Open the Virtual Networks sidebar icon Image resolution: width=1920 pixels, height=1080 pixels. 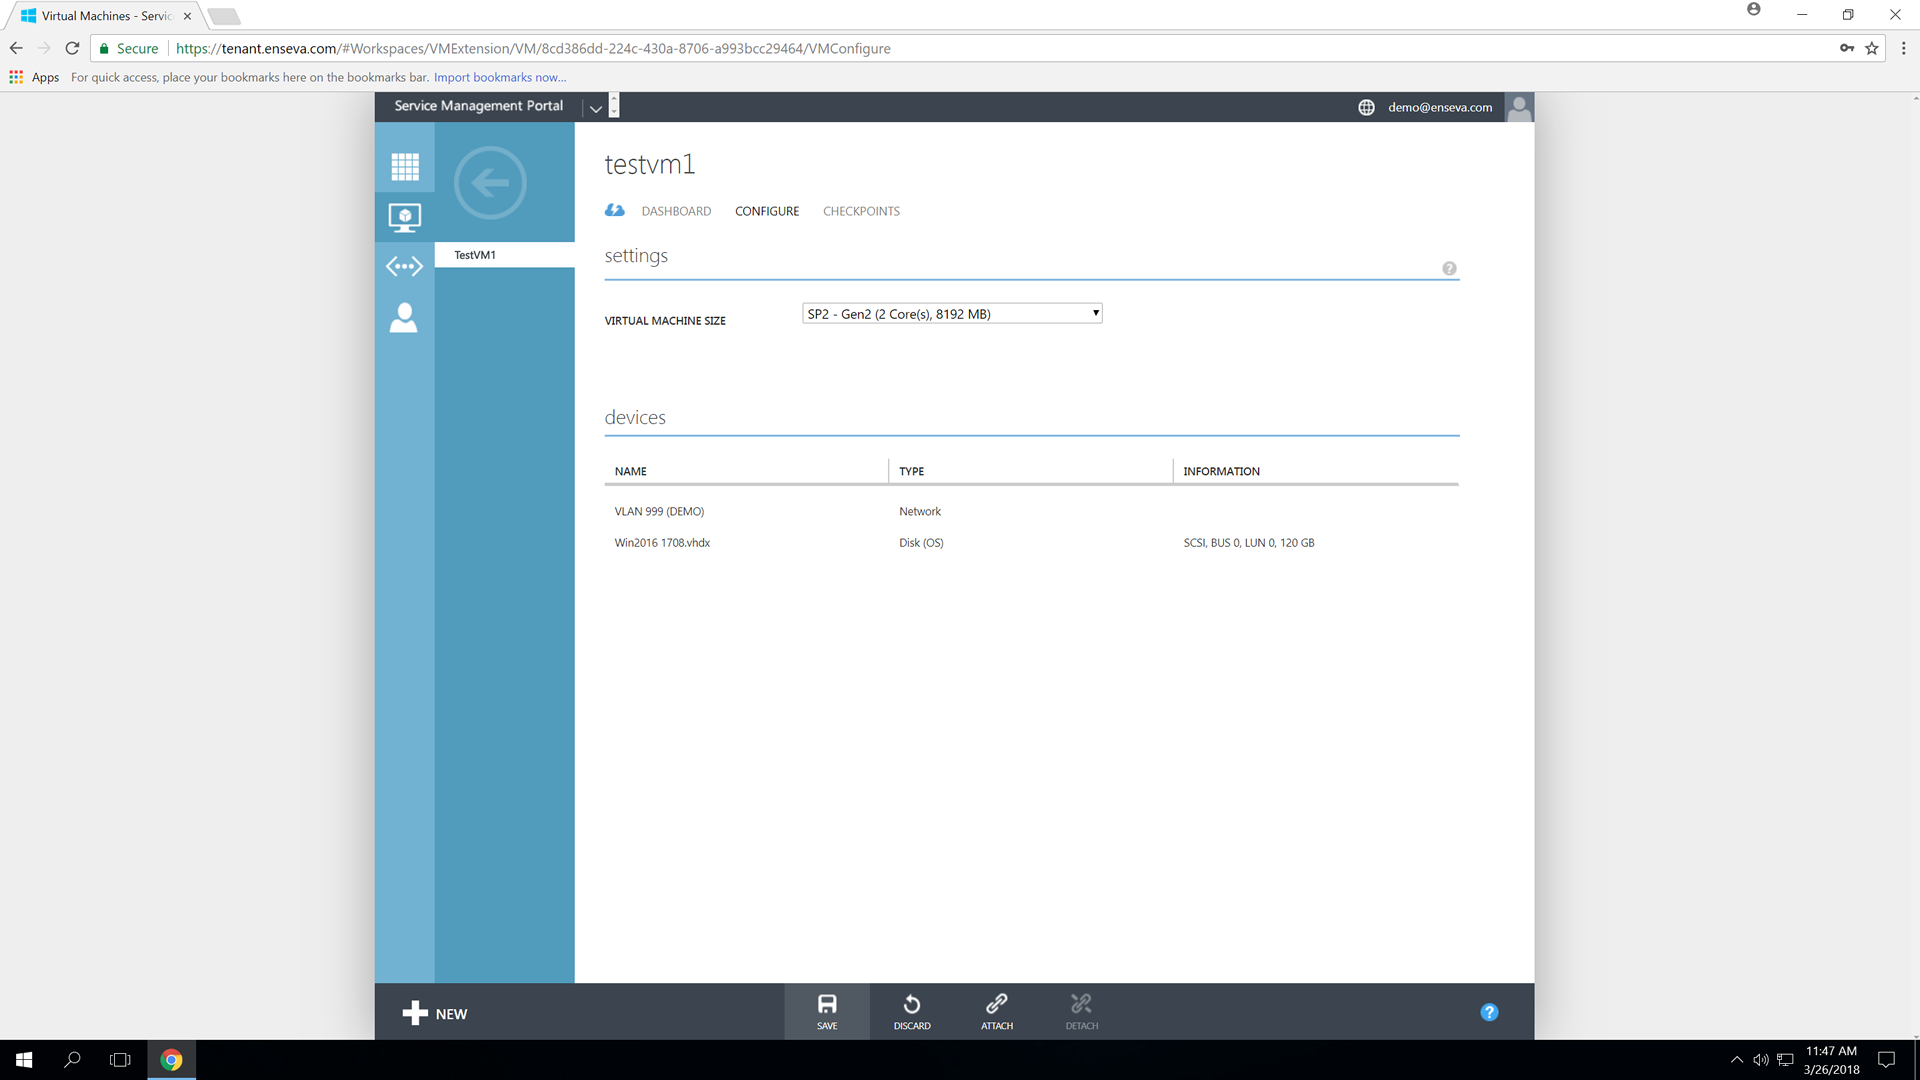(405, 266)
